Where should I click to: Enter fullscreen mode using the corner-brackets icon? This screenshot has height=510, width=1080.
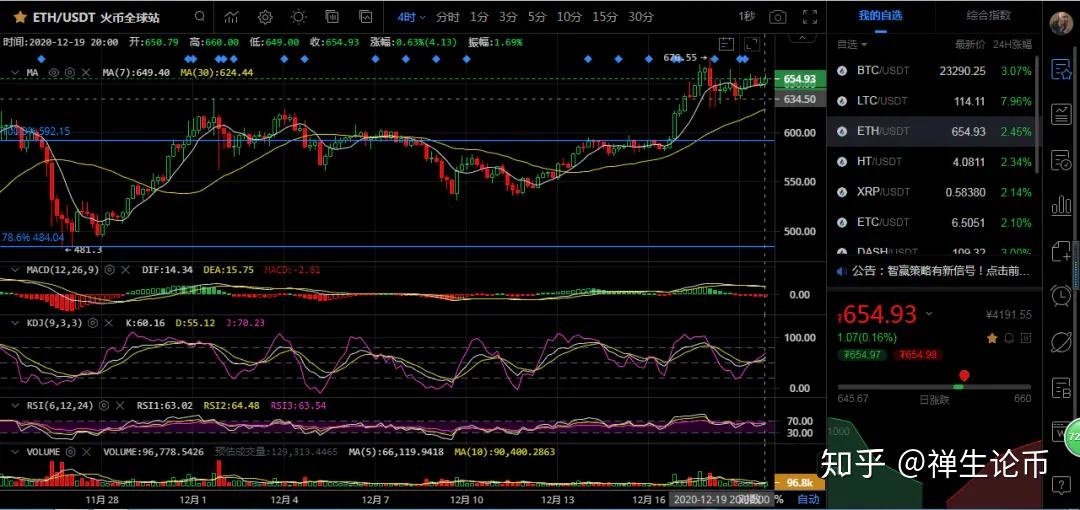click(x=811, y=17)
